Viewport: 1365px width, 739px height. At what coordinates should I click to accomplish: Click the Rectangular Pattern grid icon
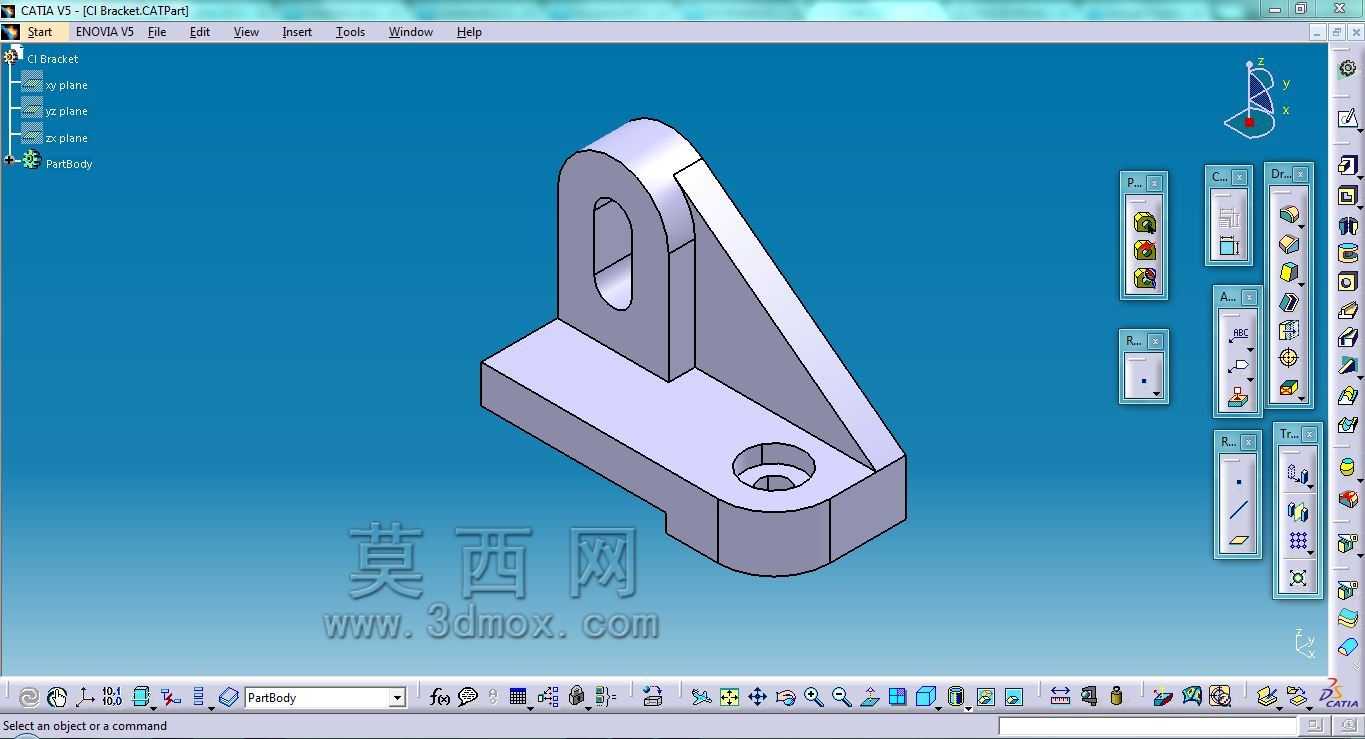coord(1298,541)
